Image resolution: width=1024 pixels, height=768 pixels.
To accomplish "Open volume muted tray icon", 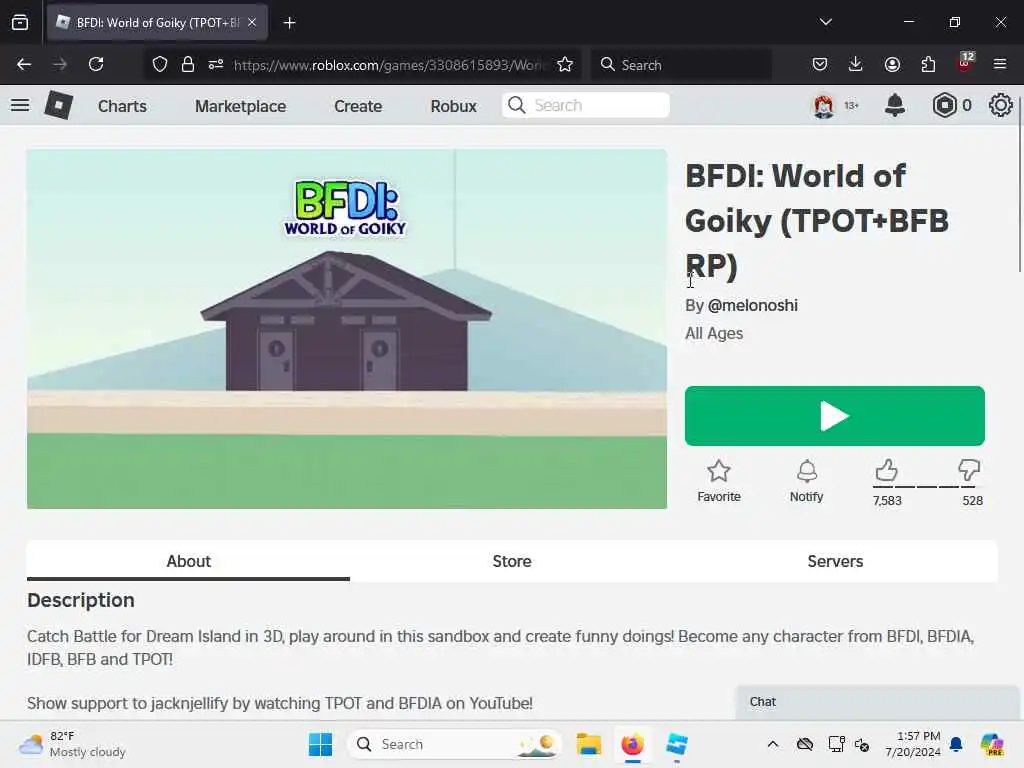I will [x=862, y=744].
